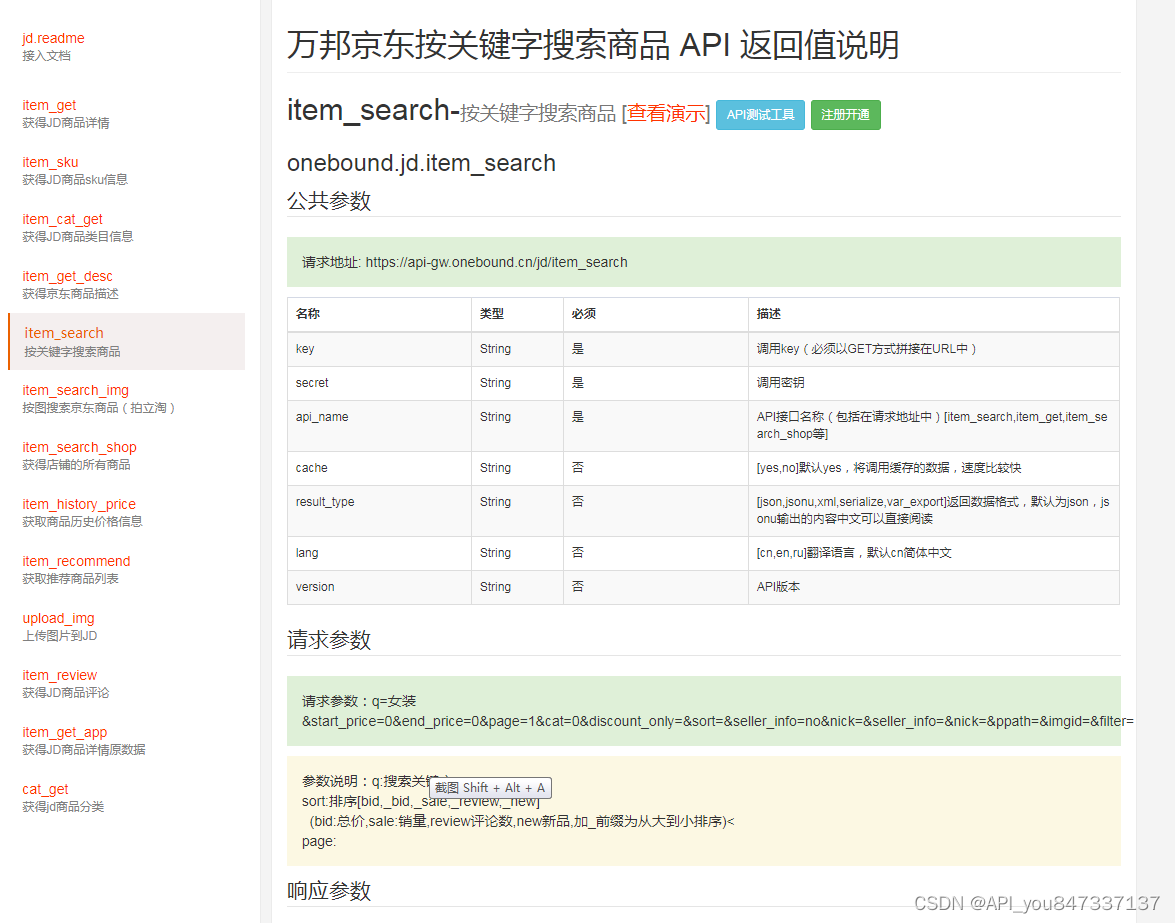The height and width of the screenshot is (923, 1175).
Task: Open item_get in the sidebar
Action: pyautogui.click(x=49, y=105)
